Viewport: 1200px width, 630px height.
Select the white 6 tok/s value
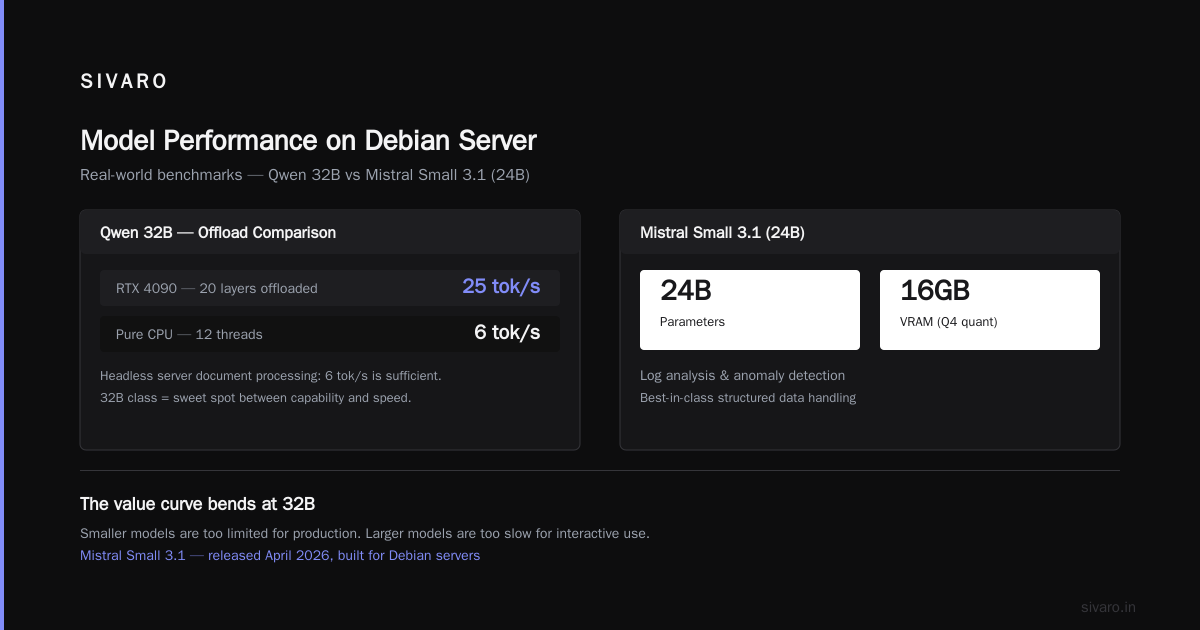click(x=507, y=333)
